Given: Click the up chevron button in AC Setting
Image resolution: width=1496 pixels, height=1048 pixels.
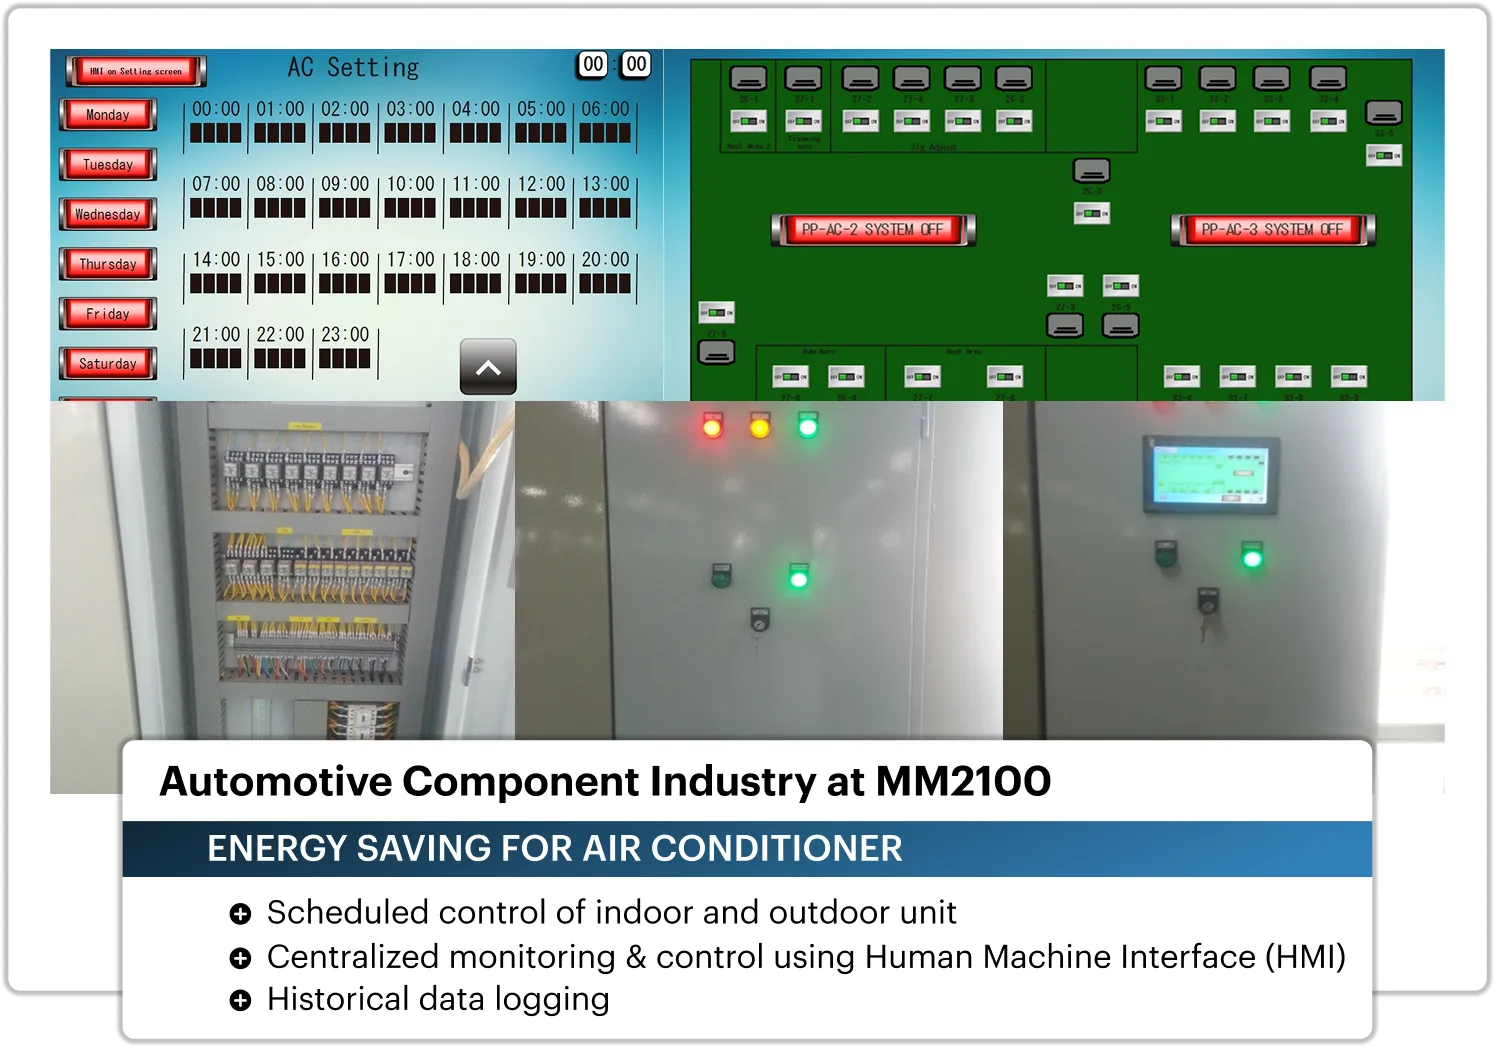Looking at the screenshot, I should coord(488,367).
